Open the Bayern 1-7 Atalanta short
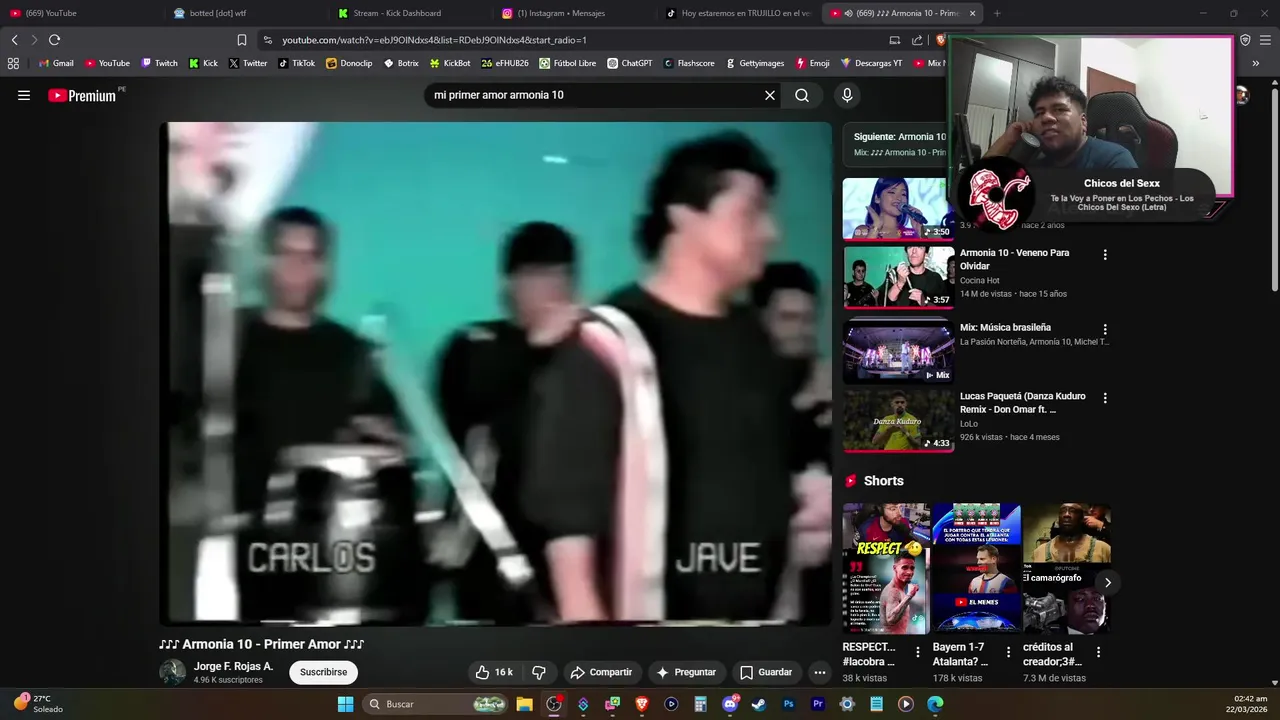The height and width of the screenshot is (720, 1280). pos(976,568)
